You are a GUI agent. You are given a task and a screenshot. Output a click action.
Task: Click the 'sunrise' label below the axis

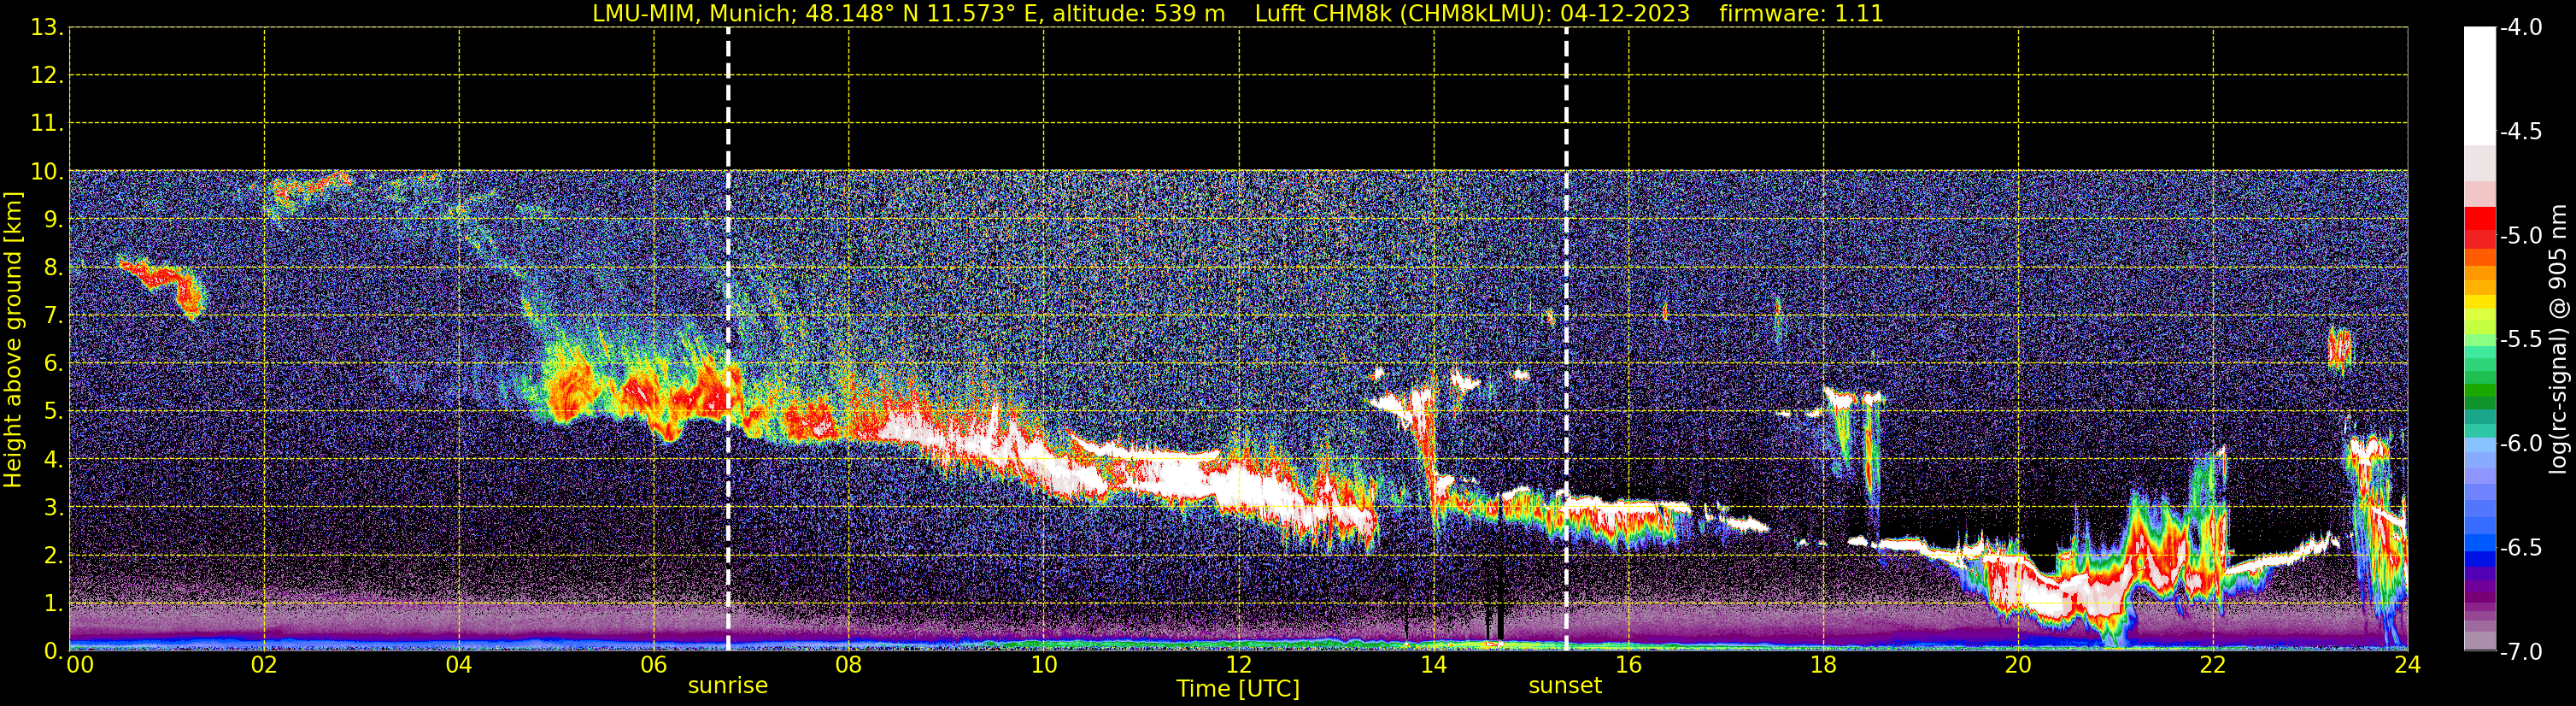tap(728, 686)
